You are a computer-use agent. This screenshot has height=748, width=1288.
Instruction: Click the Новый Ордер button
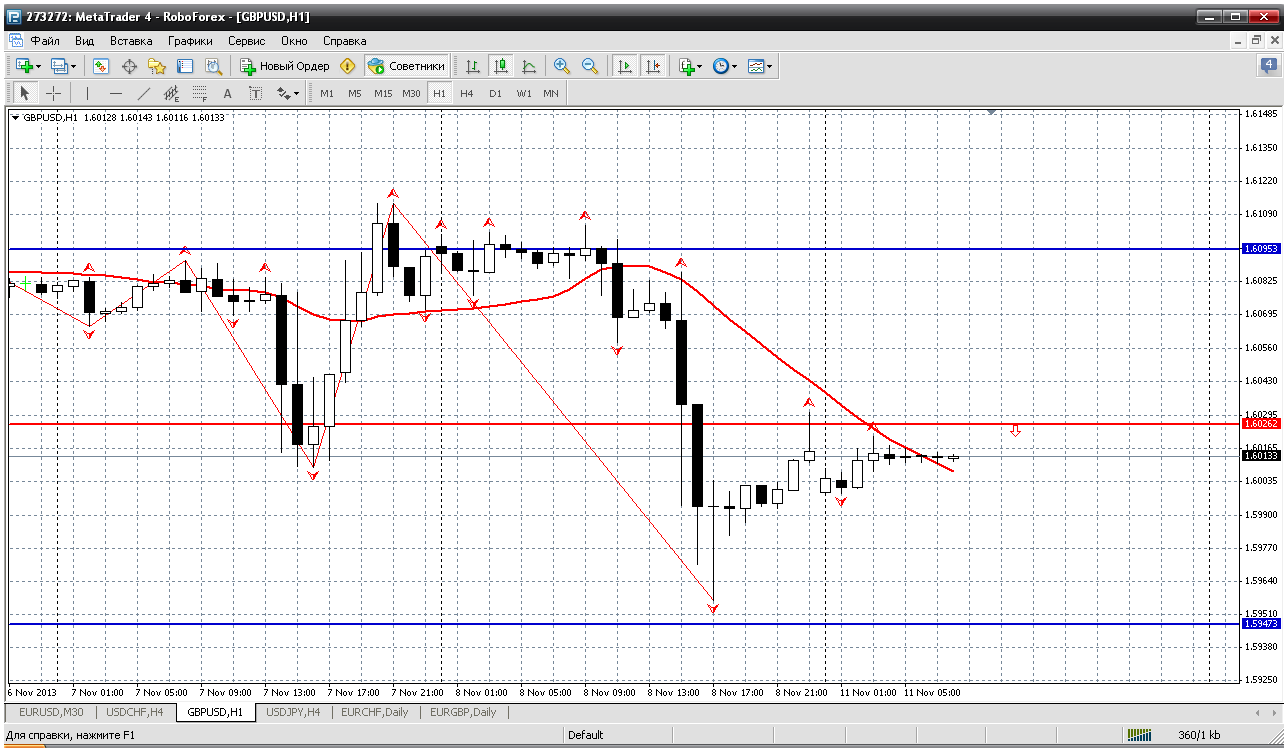click(x=285, y=66)
